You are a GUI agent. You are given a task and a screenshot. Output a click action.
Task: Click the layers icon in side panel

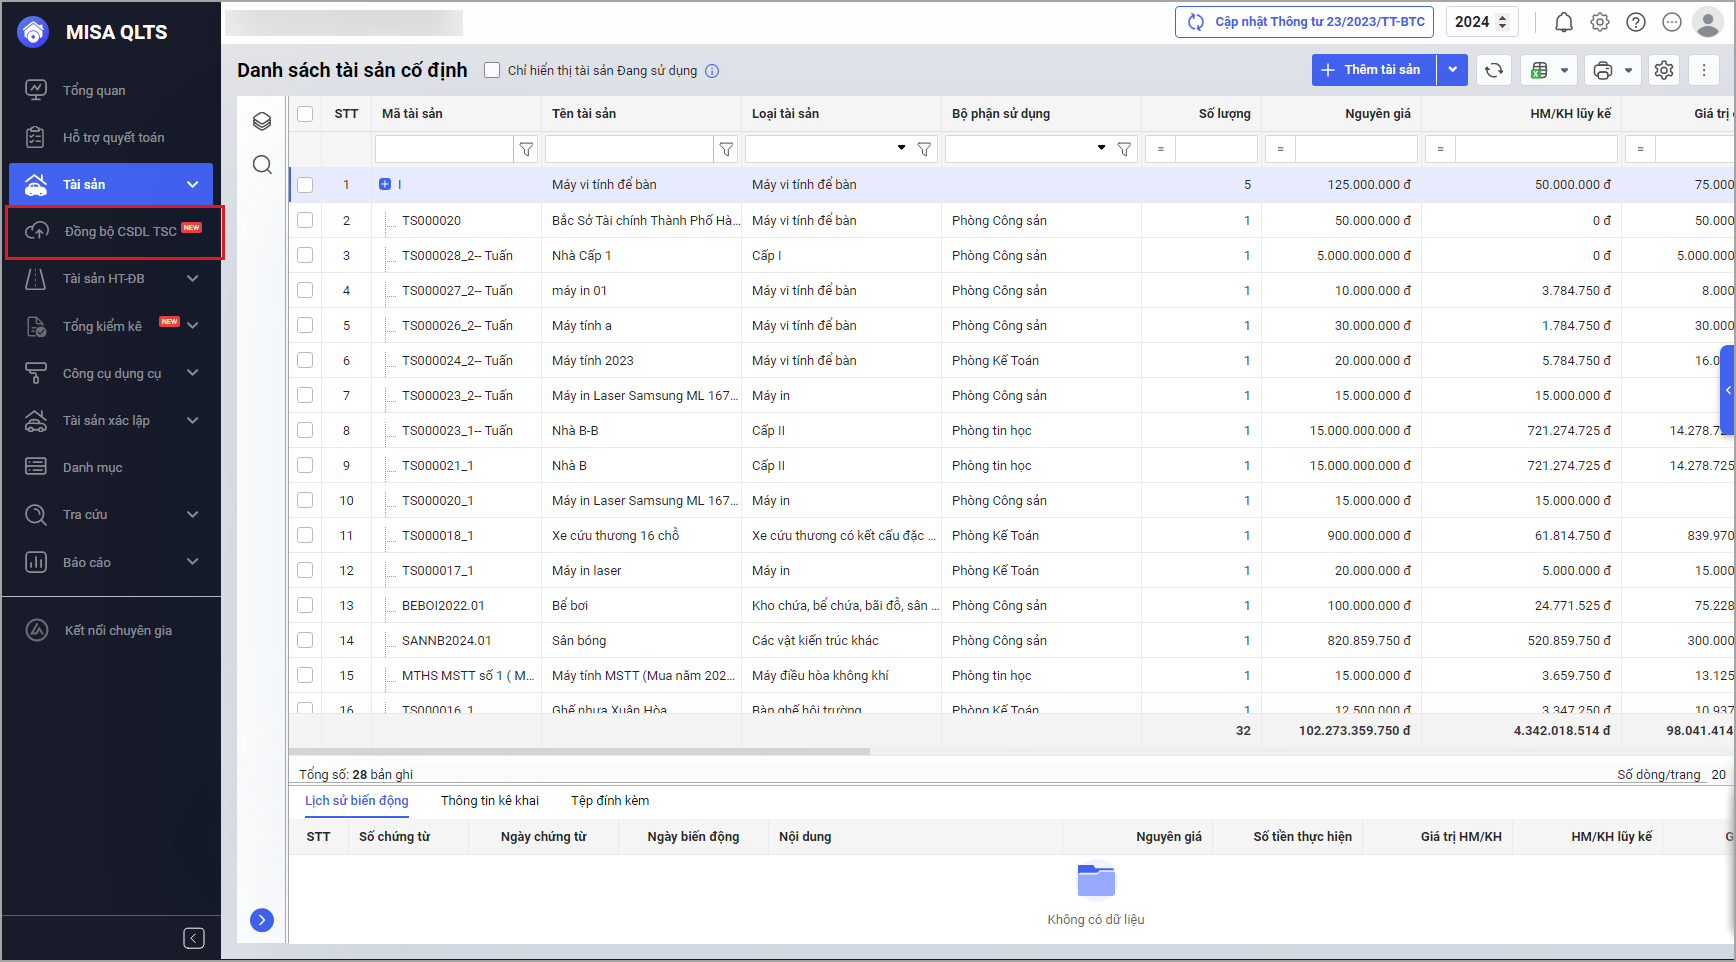pos(262,121)
